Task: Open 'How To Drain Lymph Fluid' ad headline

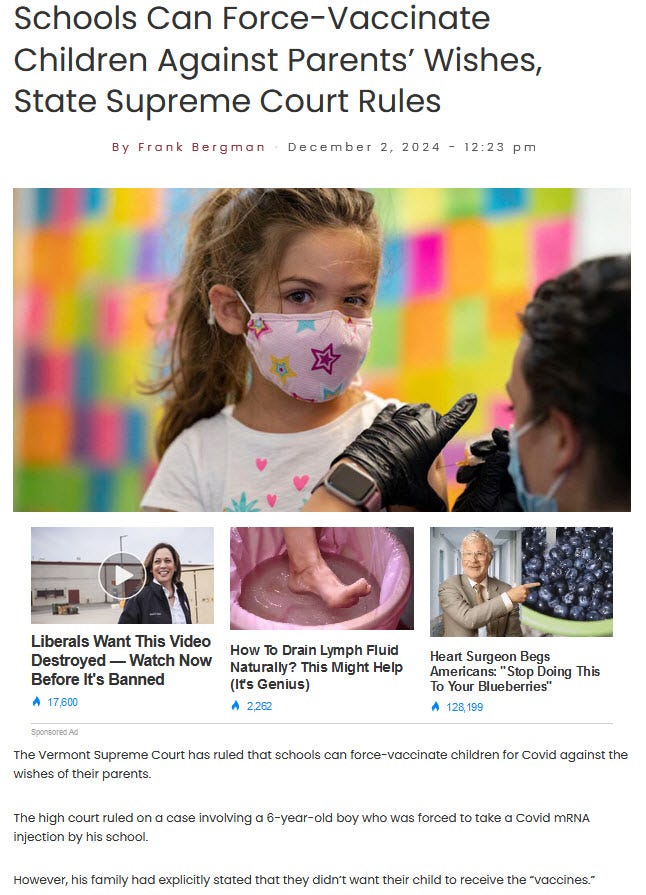Action: pos(316,667)
